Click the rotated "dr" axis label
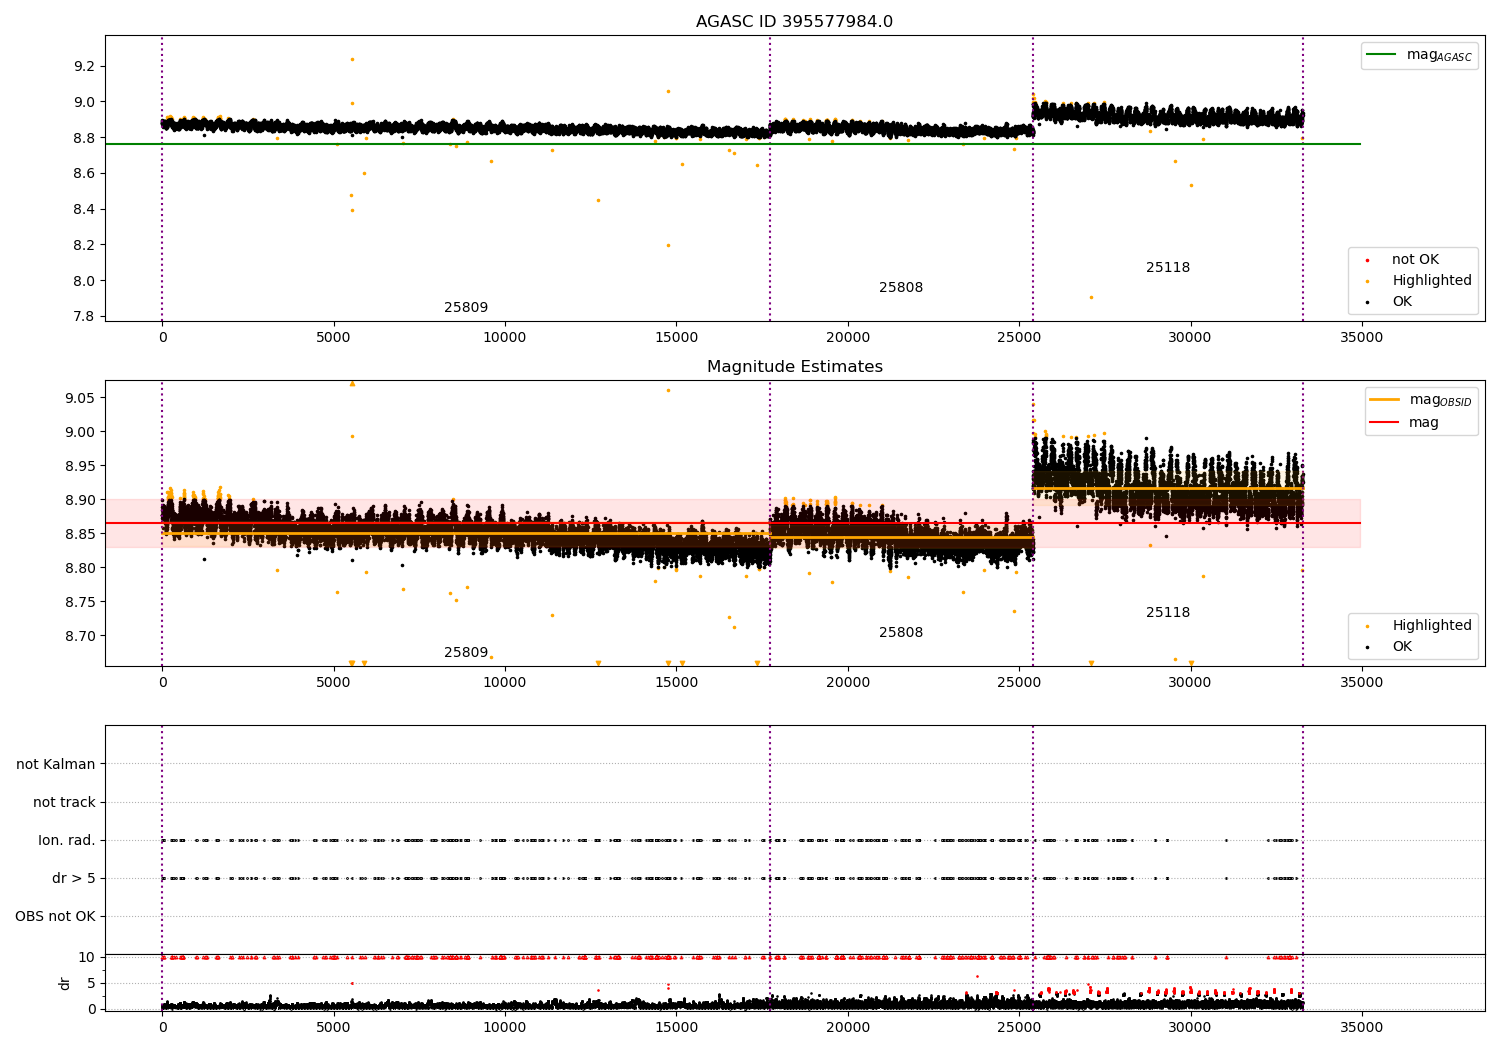Viewport: 1500px width, 1050px height. tap(65, 983)
